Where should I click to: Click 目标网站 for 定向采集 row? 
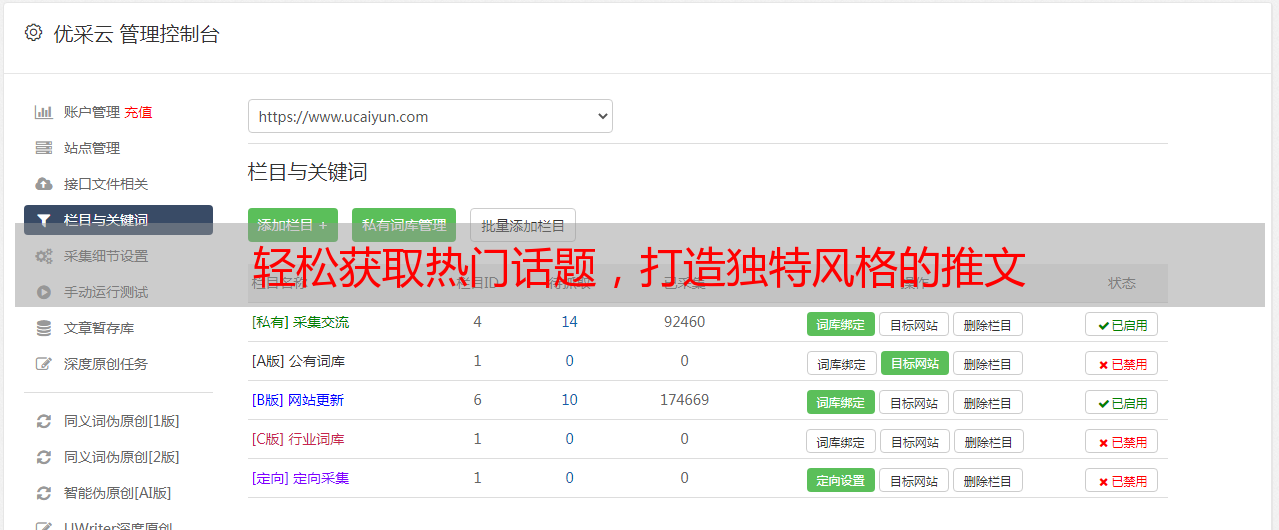tap(914, 480)
